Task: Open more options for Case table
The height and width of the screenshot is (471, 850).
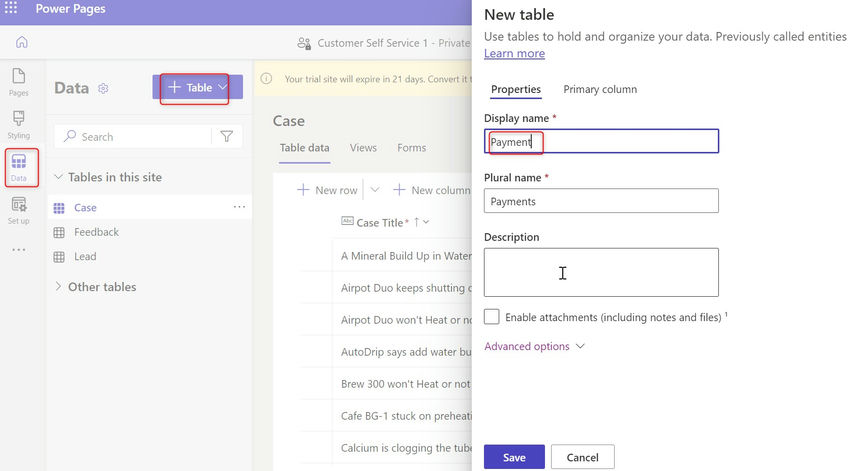Action: (239, 207)
